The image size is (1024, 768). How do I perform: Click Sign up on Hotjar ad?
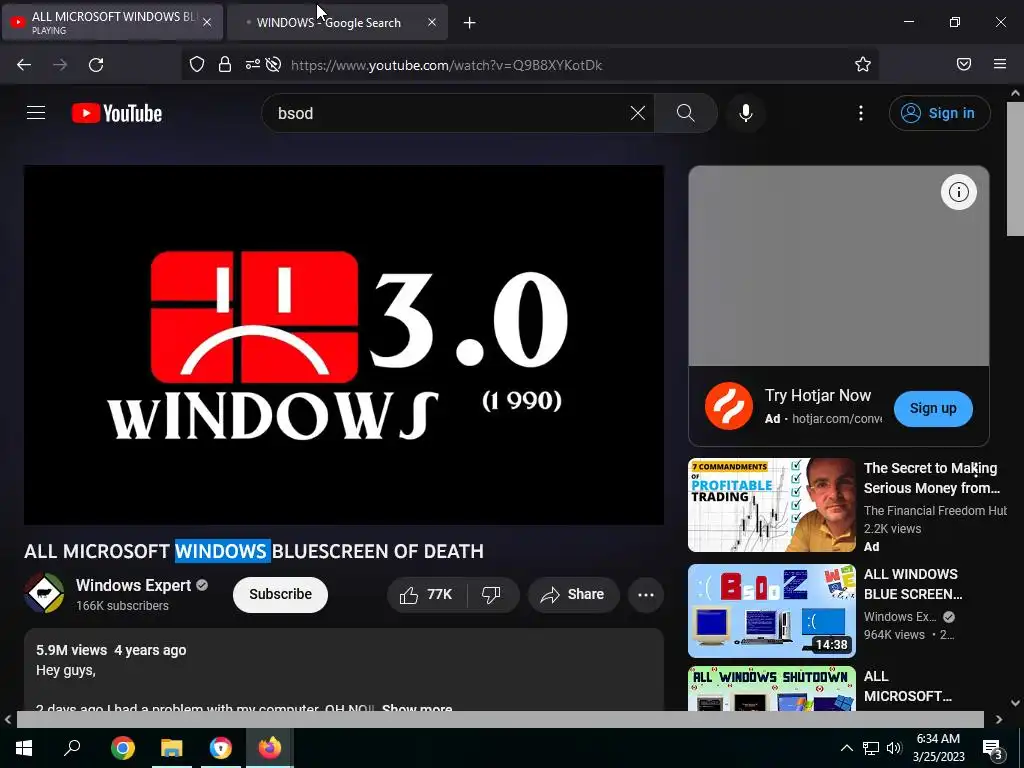pyautogui.click(x=933, y=408)
